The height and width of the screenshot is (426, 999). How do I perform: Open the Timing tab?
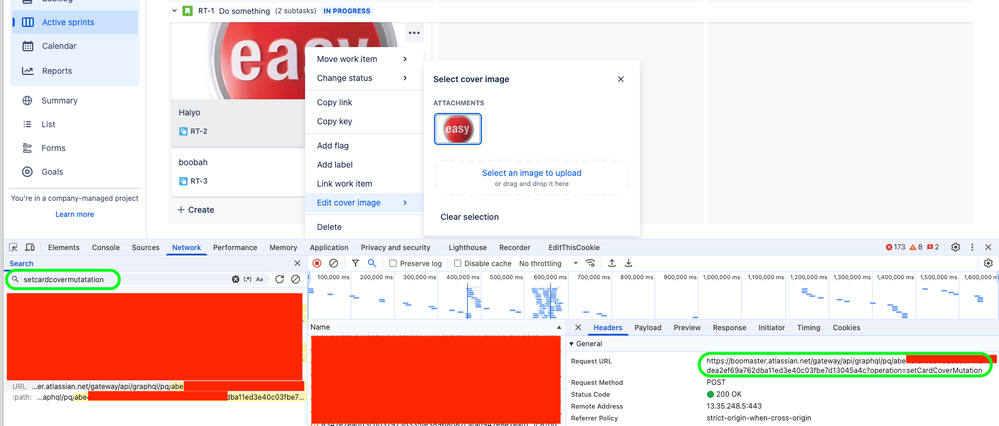coord(809,327)
